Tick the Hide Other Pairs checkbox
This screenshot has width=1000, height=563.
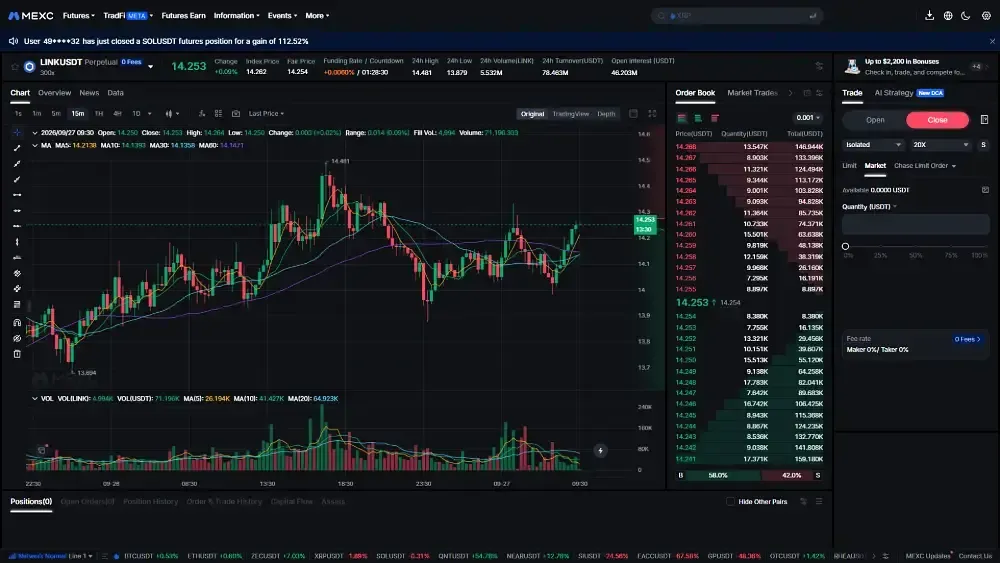(731, 502)
